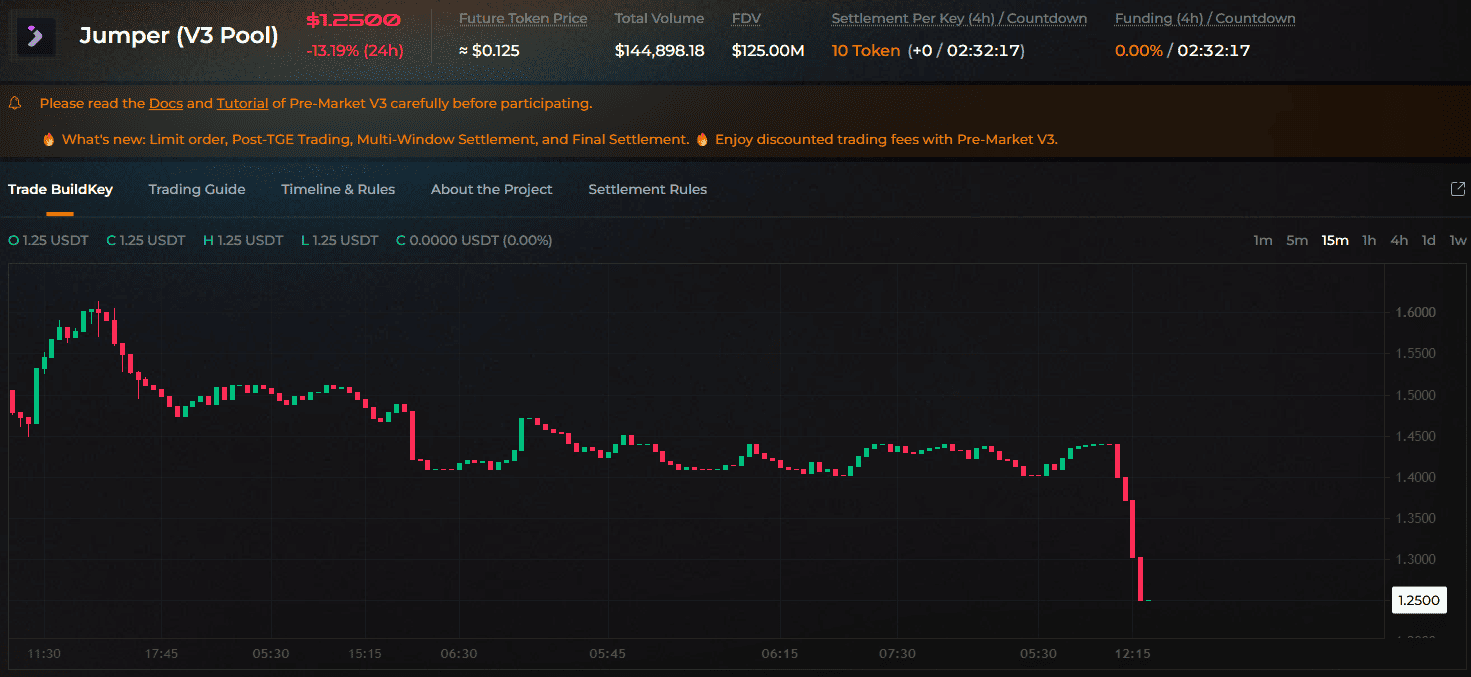This screenshot has width=1471, height=677.
Task: Open About the Project tab
Action: coord(491,189)
